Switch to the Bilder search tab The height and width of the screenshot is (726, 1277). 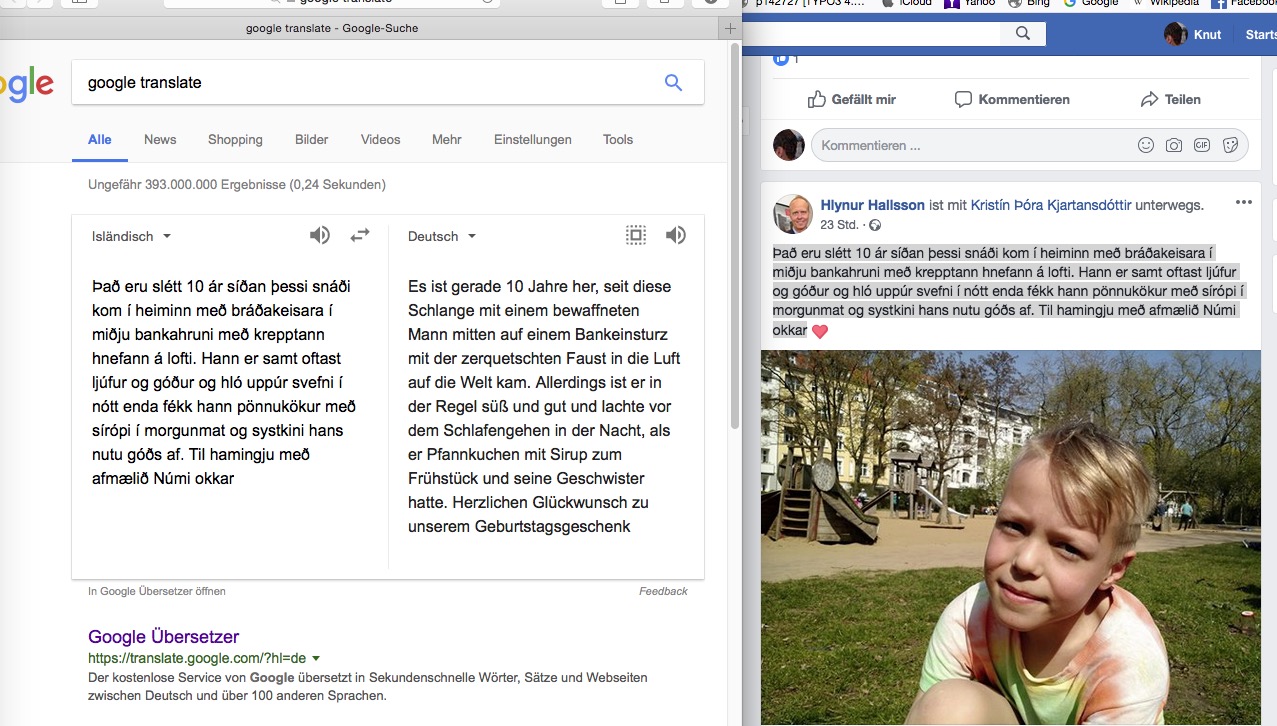tap(311, 140)
